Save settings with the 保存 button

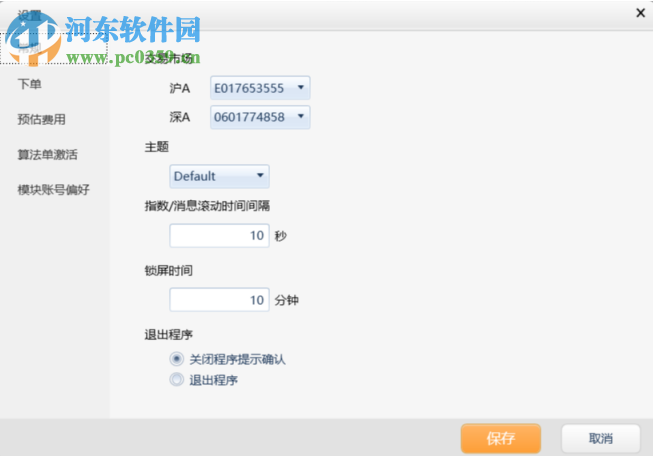[501, 438]
